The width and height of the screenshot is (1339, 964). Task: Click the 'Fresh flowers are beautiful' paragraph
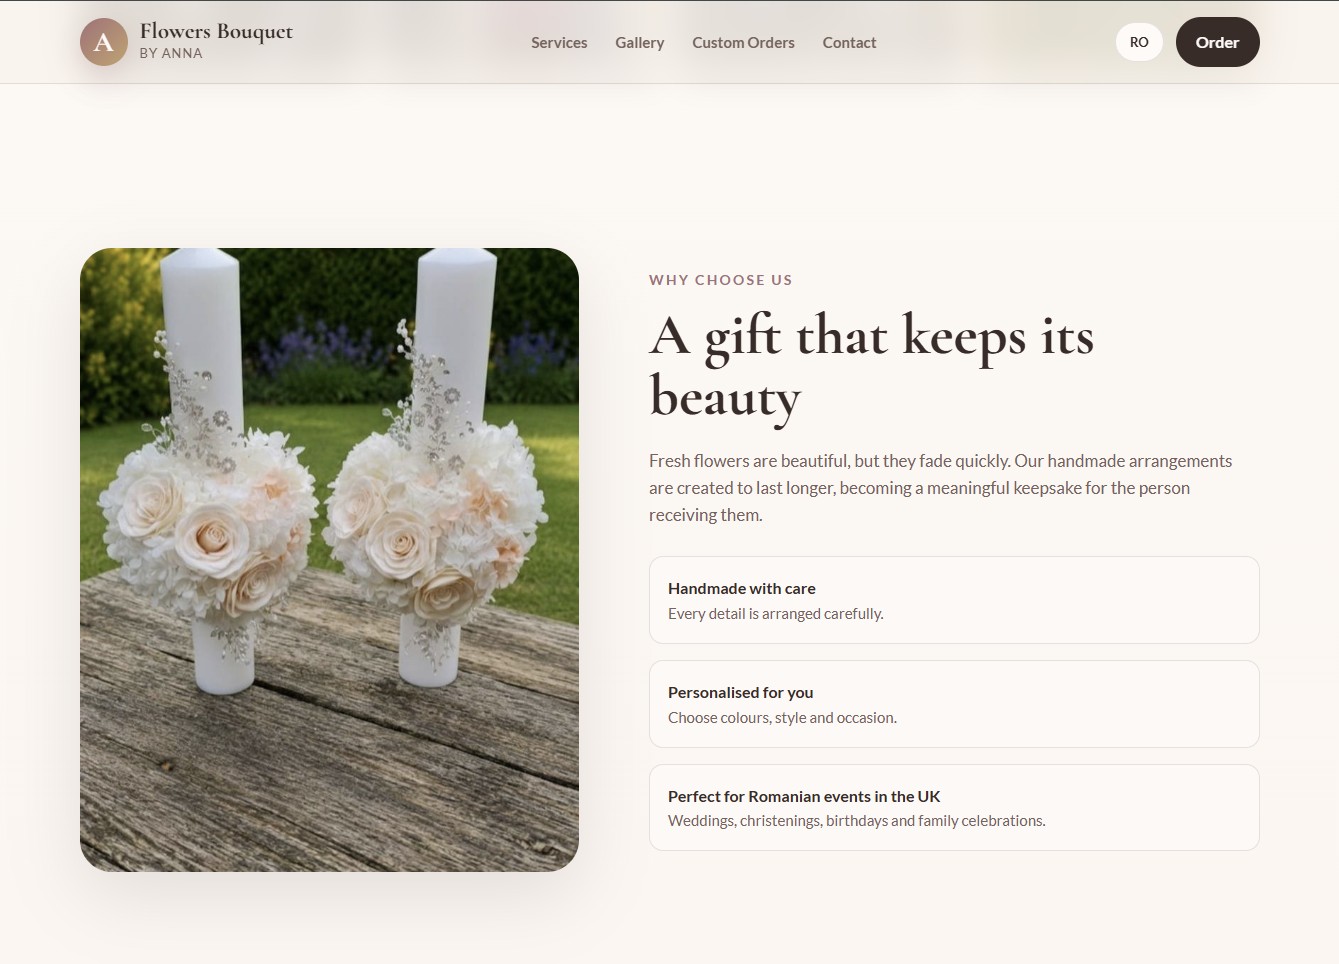tap(940, 488)
